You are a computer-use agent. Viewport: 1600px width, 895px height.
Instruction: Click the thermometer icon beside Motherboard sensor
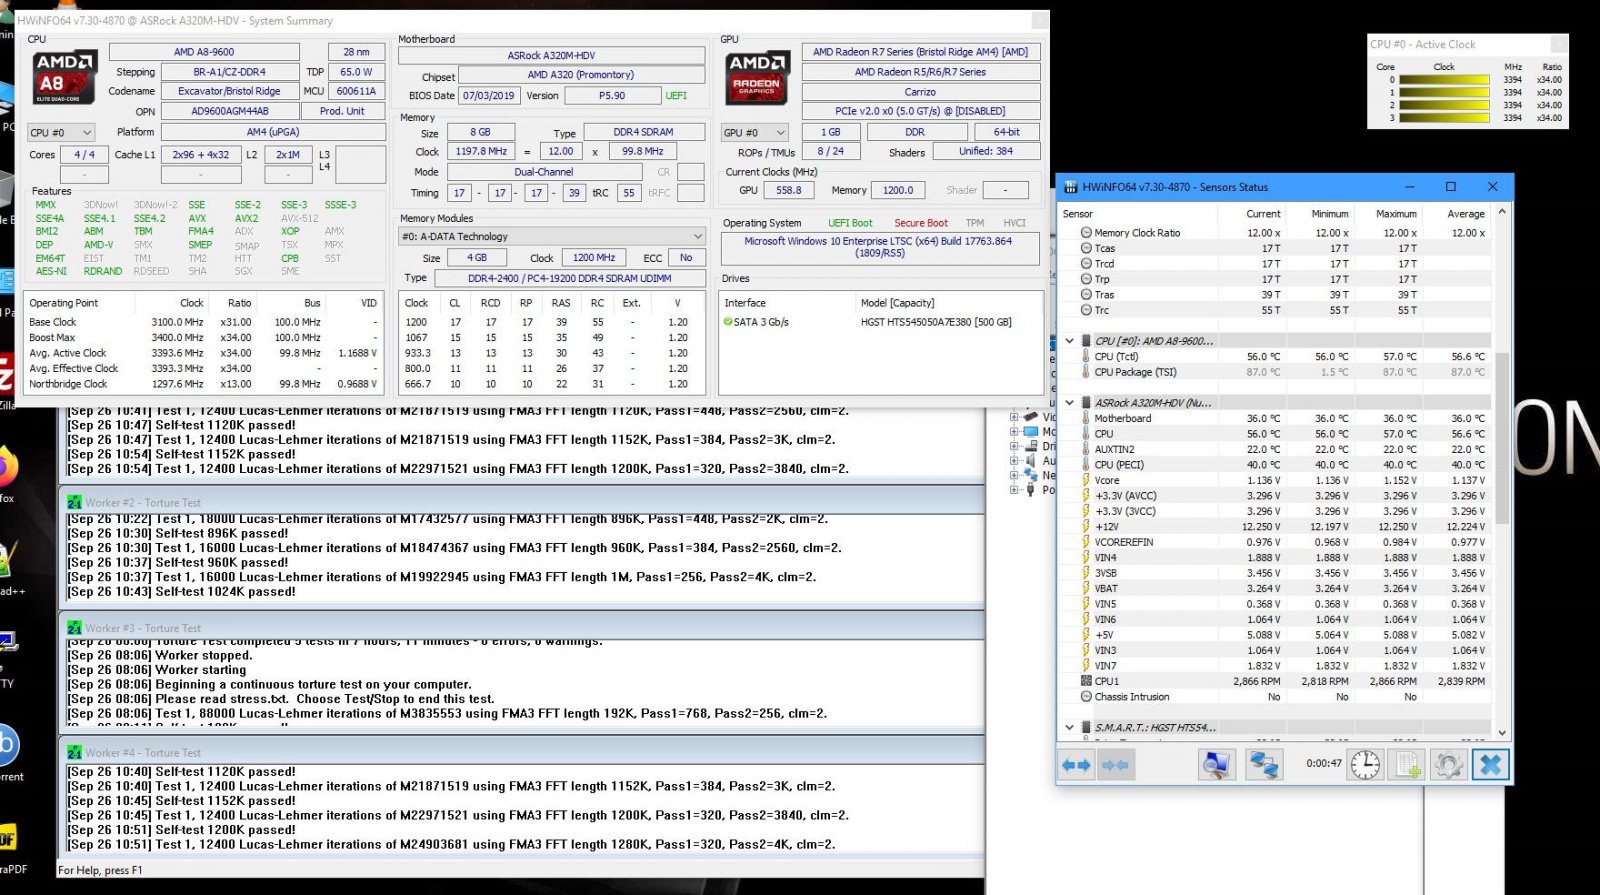coord(1086,418)
